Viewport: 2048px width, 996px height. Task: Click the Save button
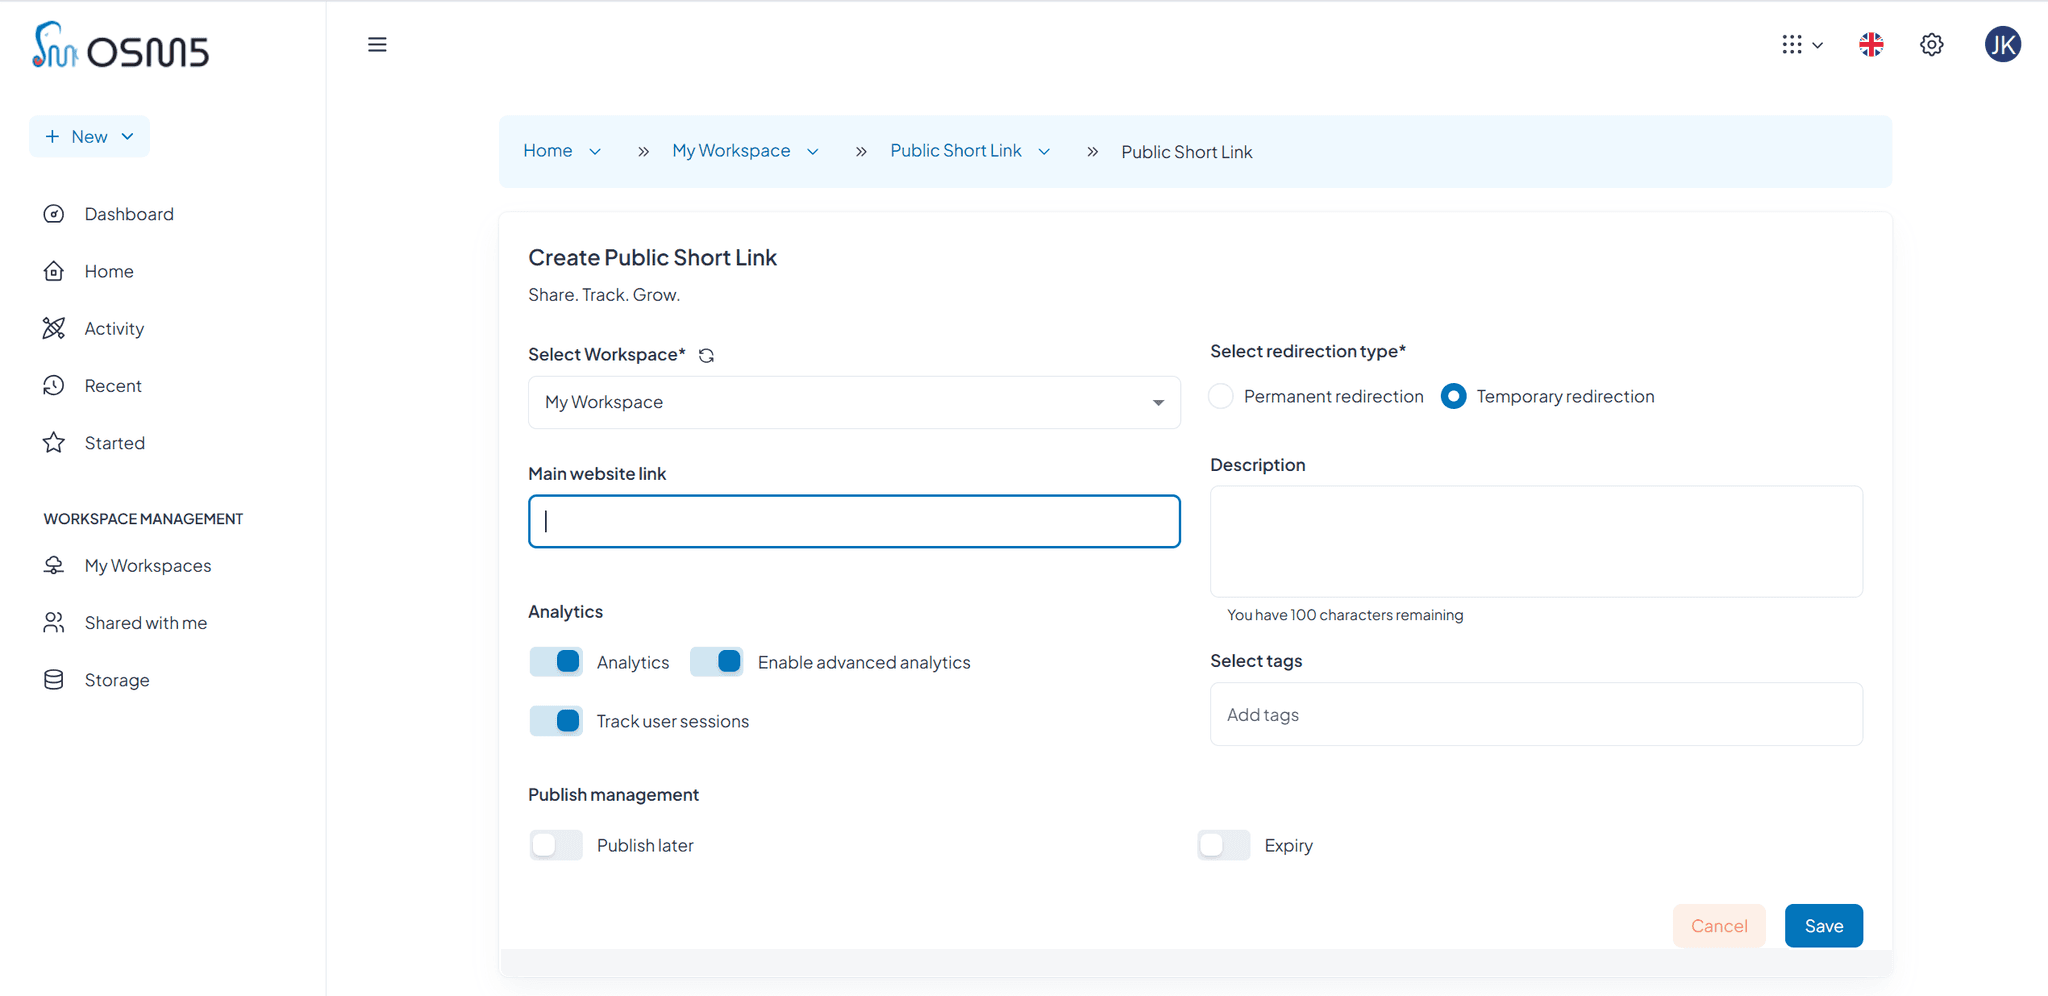1824,925
